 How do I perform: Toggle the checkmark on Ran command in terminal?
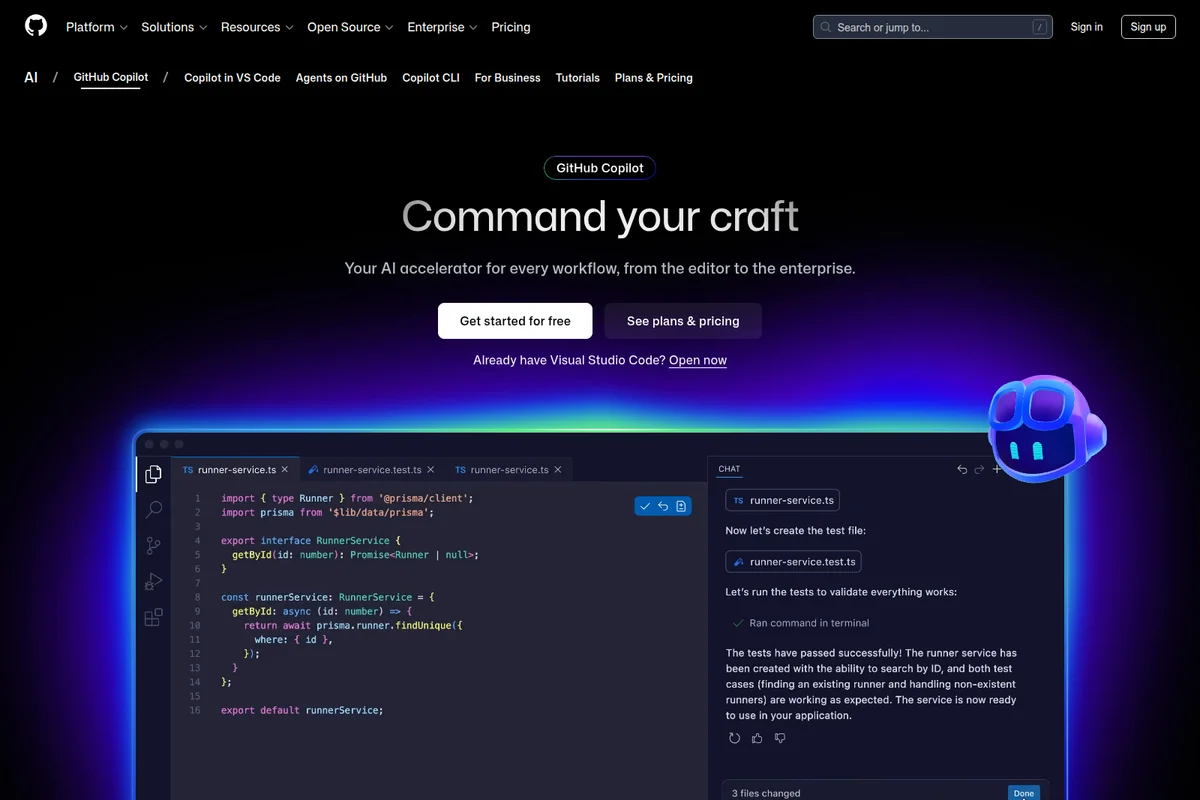737,622
